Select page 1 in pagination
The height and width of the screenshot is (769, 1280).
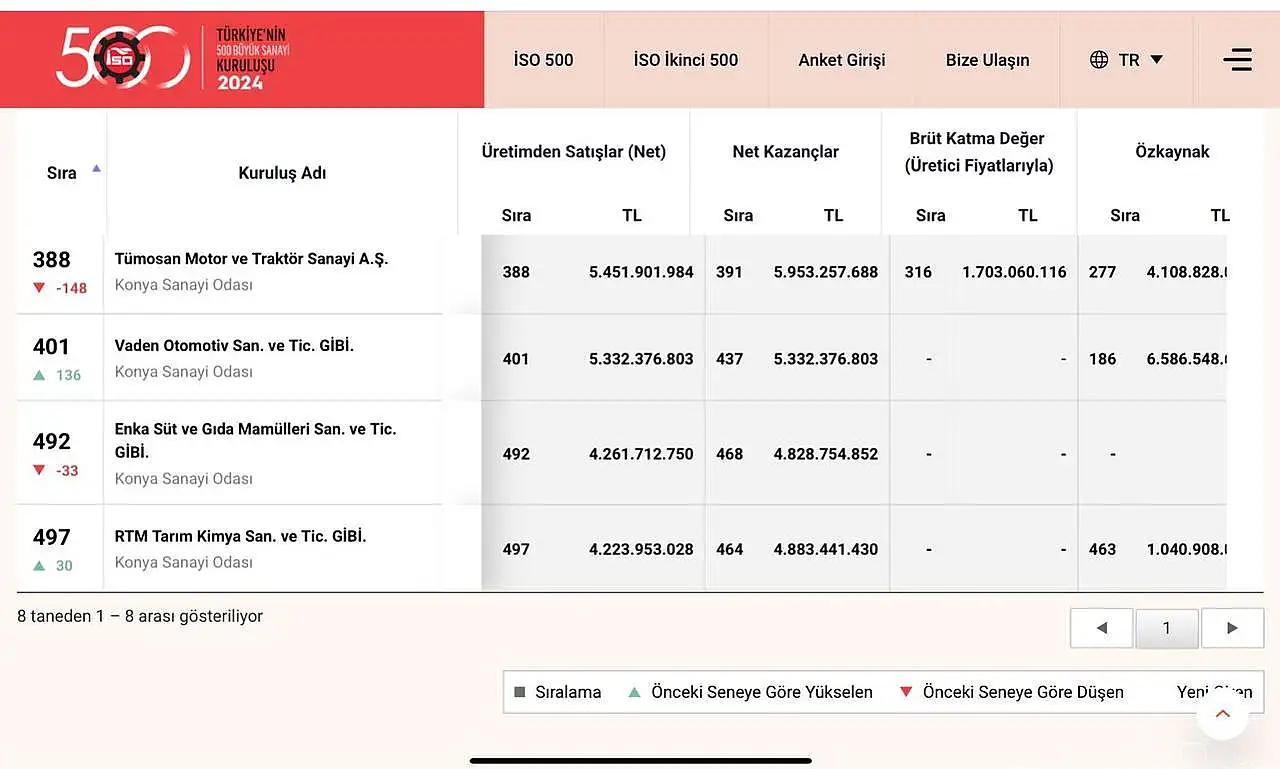(x=1166, y=628)
